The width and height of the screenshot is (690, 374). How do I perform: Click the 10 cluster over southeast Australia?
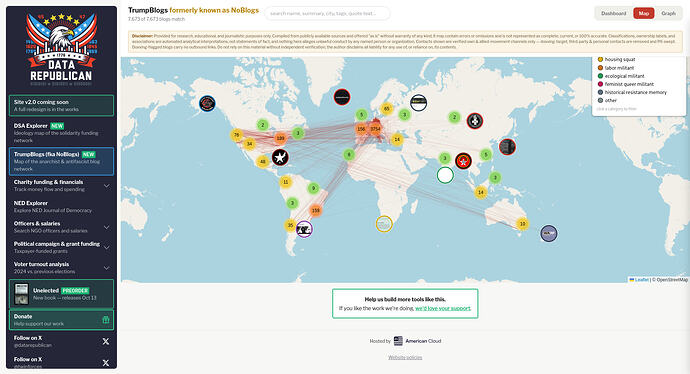click(522, 224)
